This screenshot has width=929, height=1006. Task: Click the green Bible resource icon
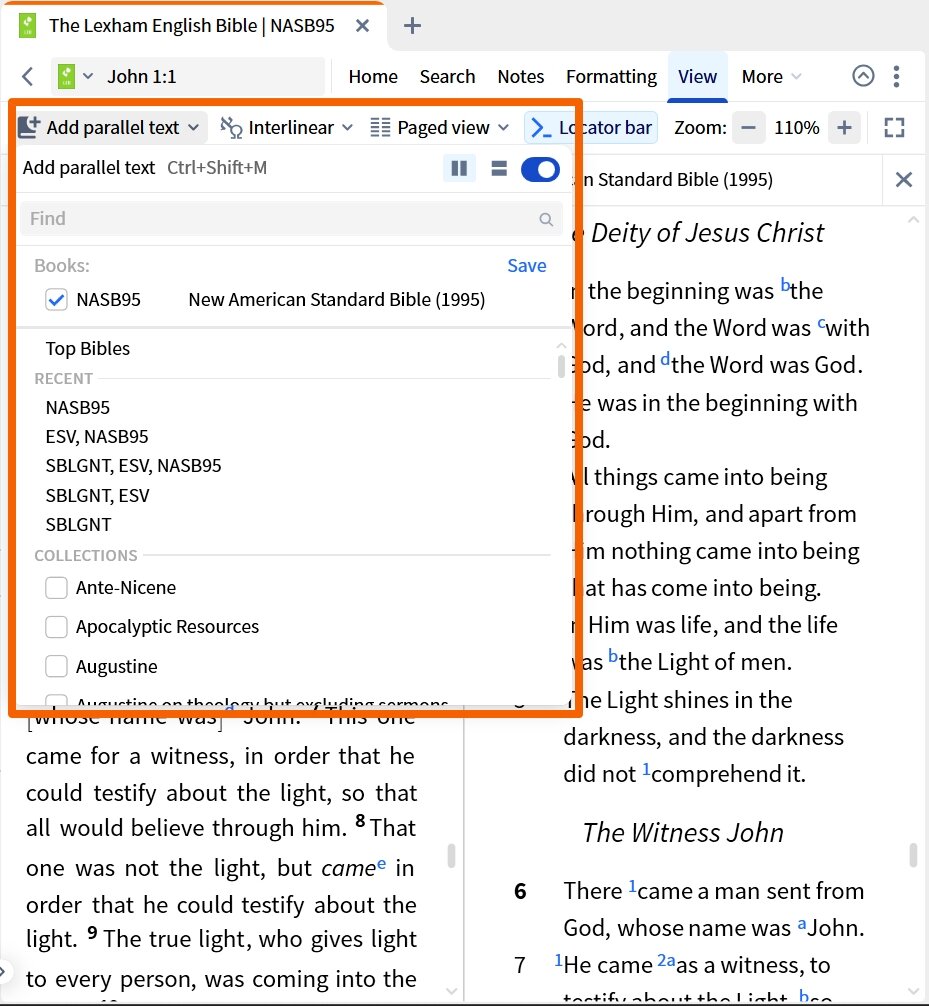[x=66, y=76]
